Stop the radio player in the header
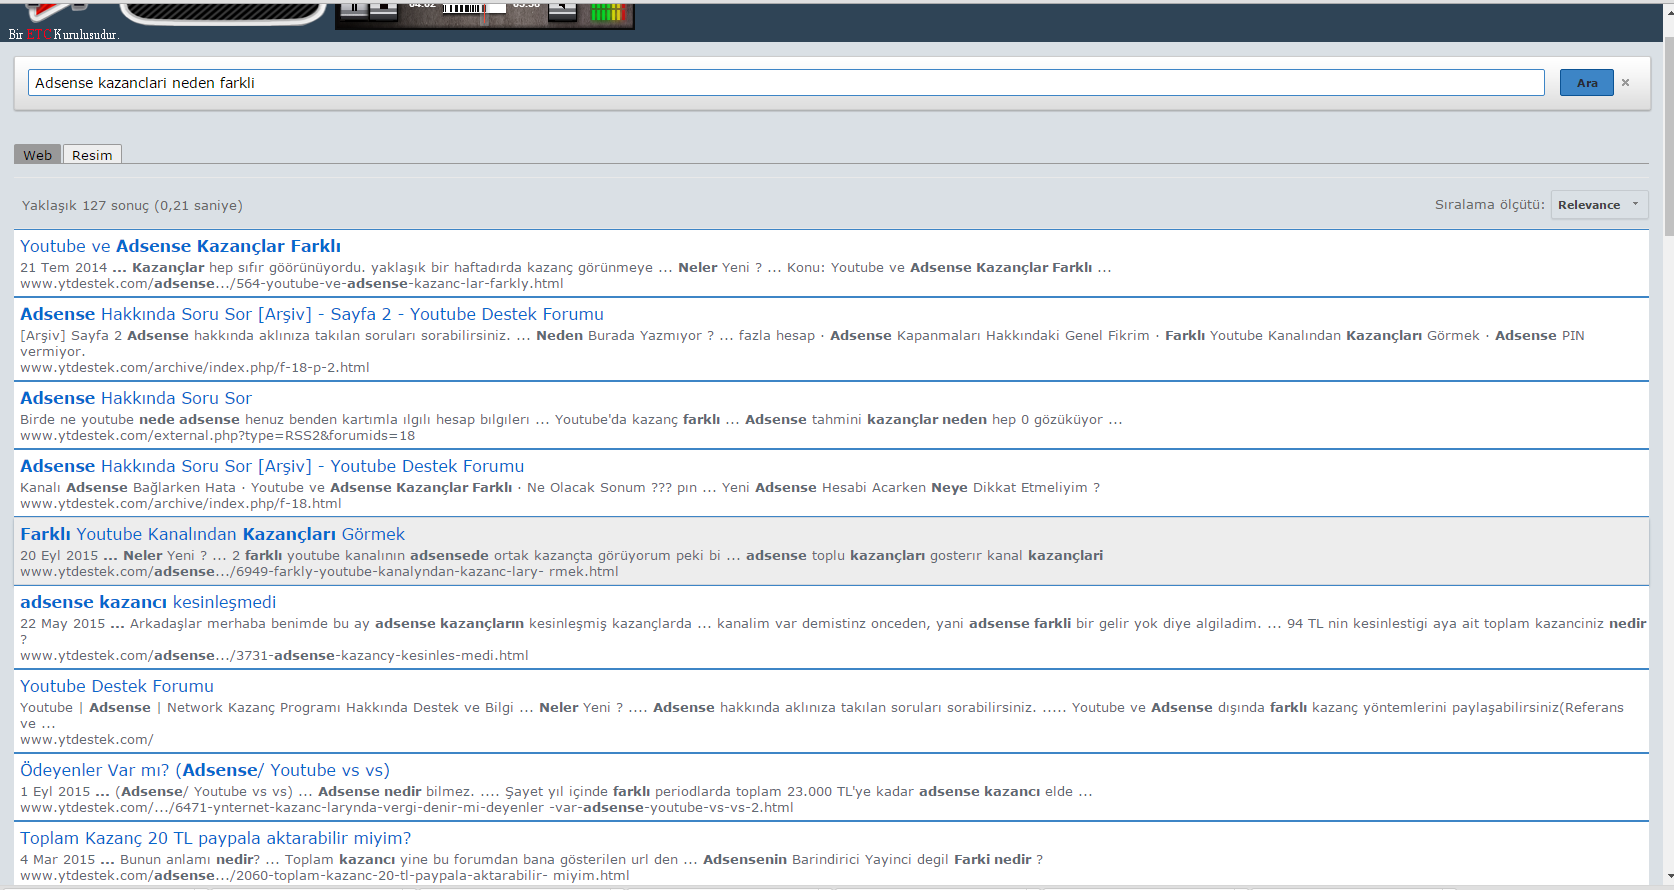 tap(384, 11)
